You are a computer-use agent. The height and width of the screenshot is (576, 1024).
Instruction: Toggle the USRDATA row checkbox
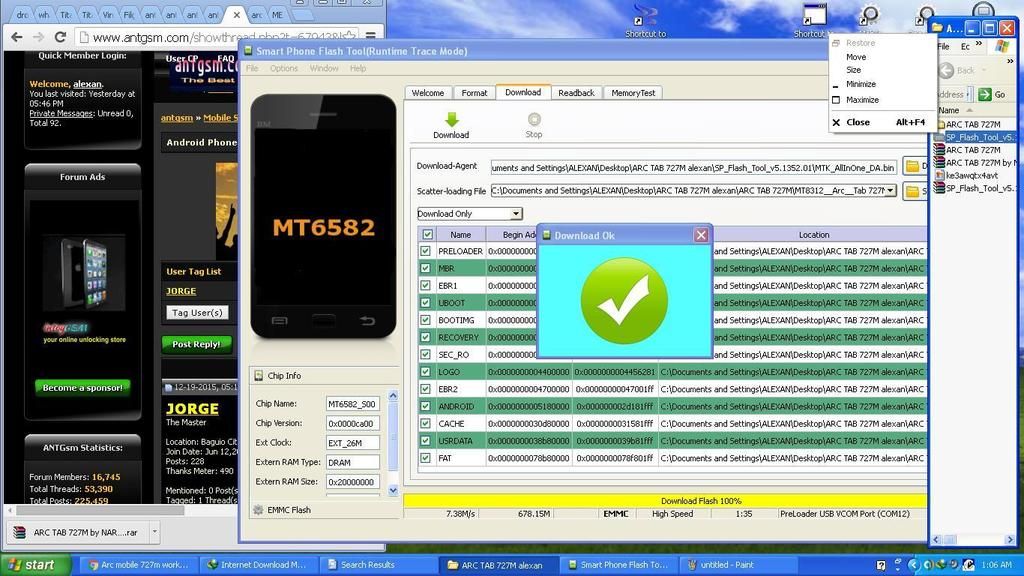point(426,441)
